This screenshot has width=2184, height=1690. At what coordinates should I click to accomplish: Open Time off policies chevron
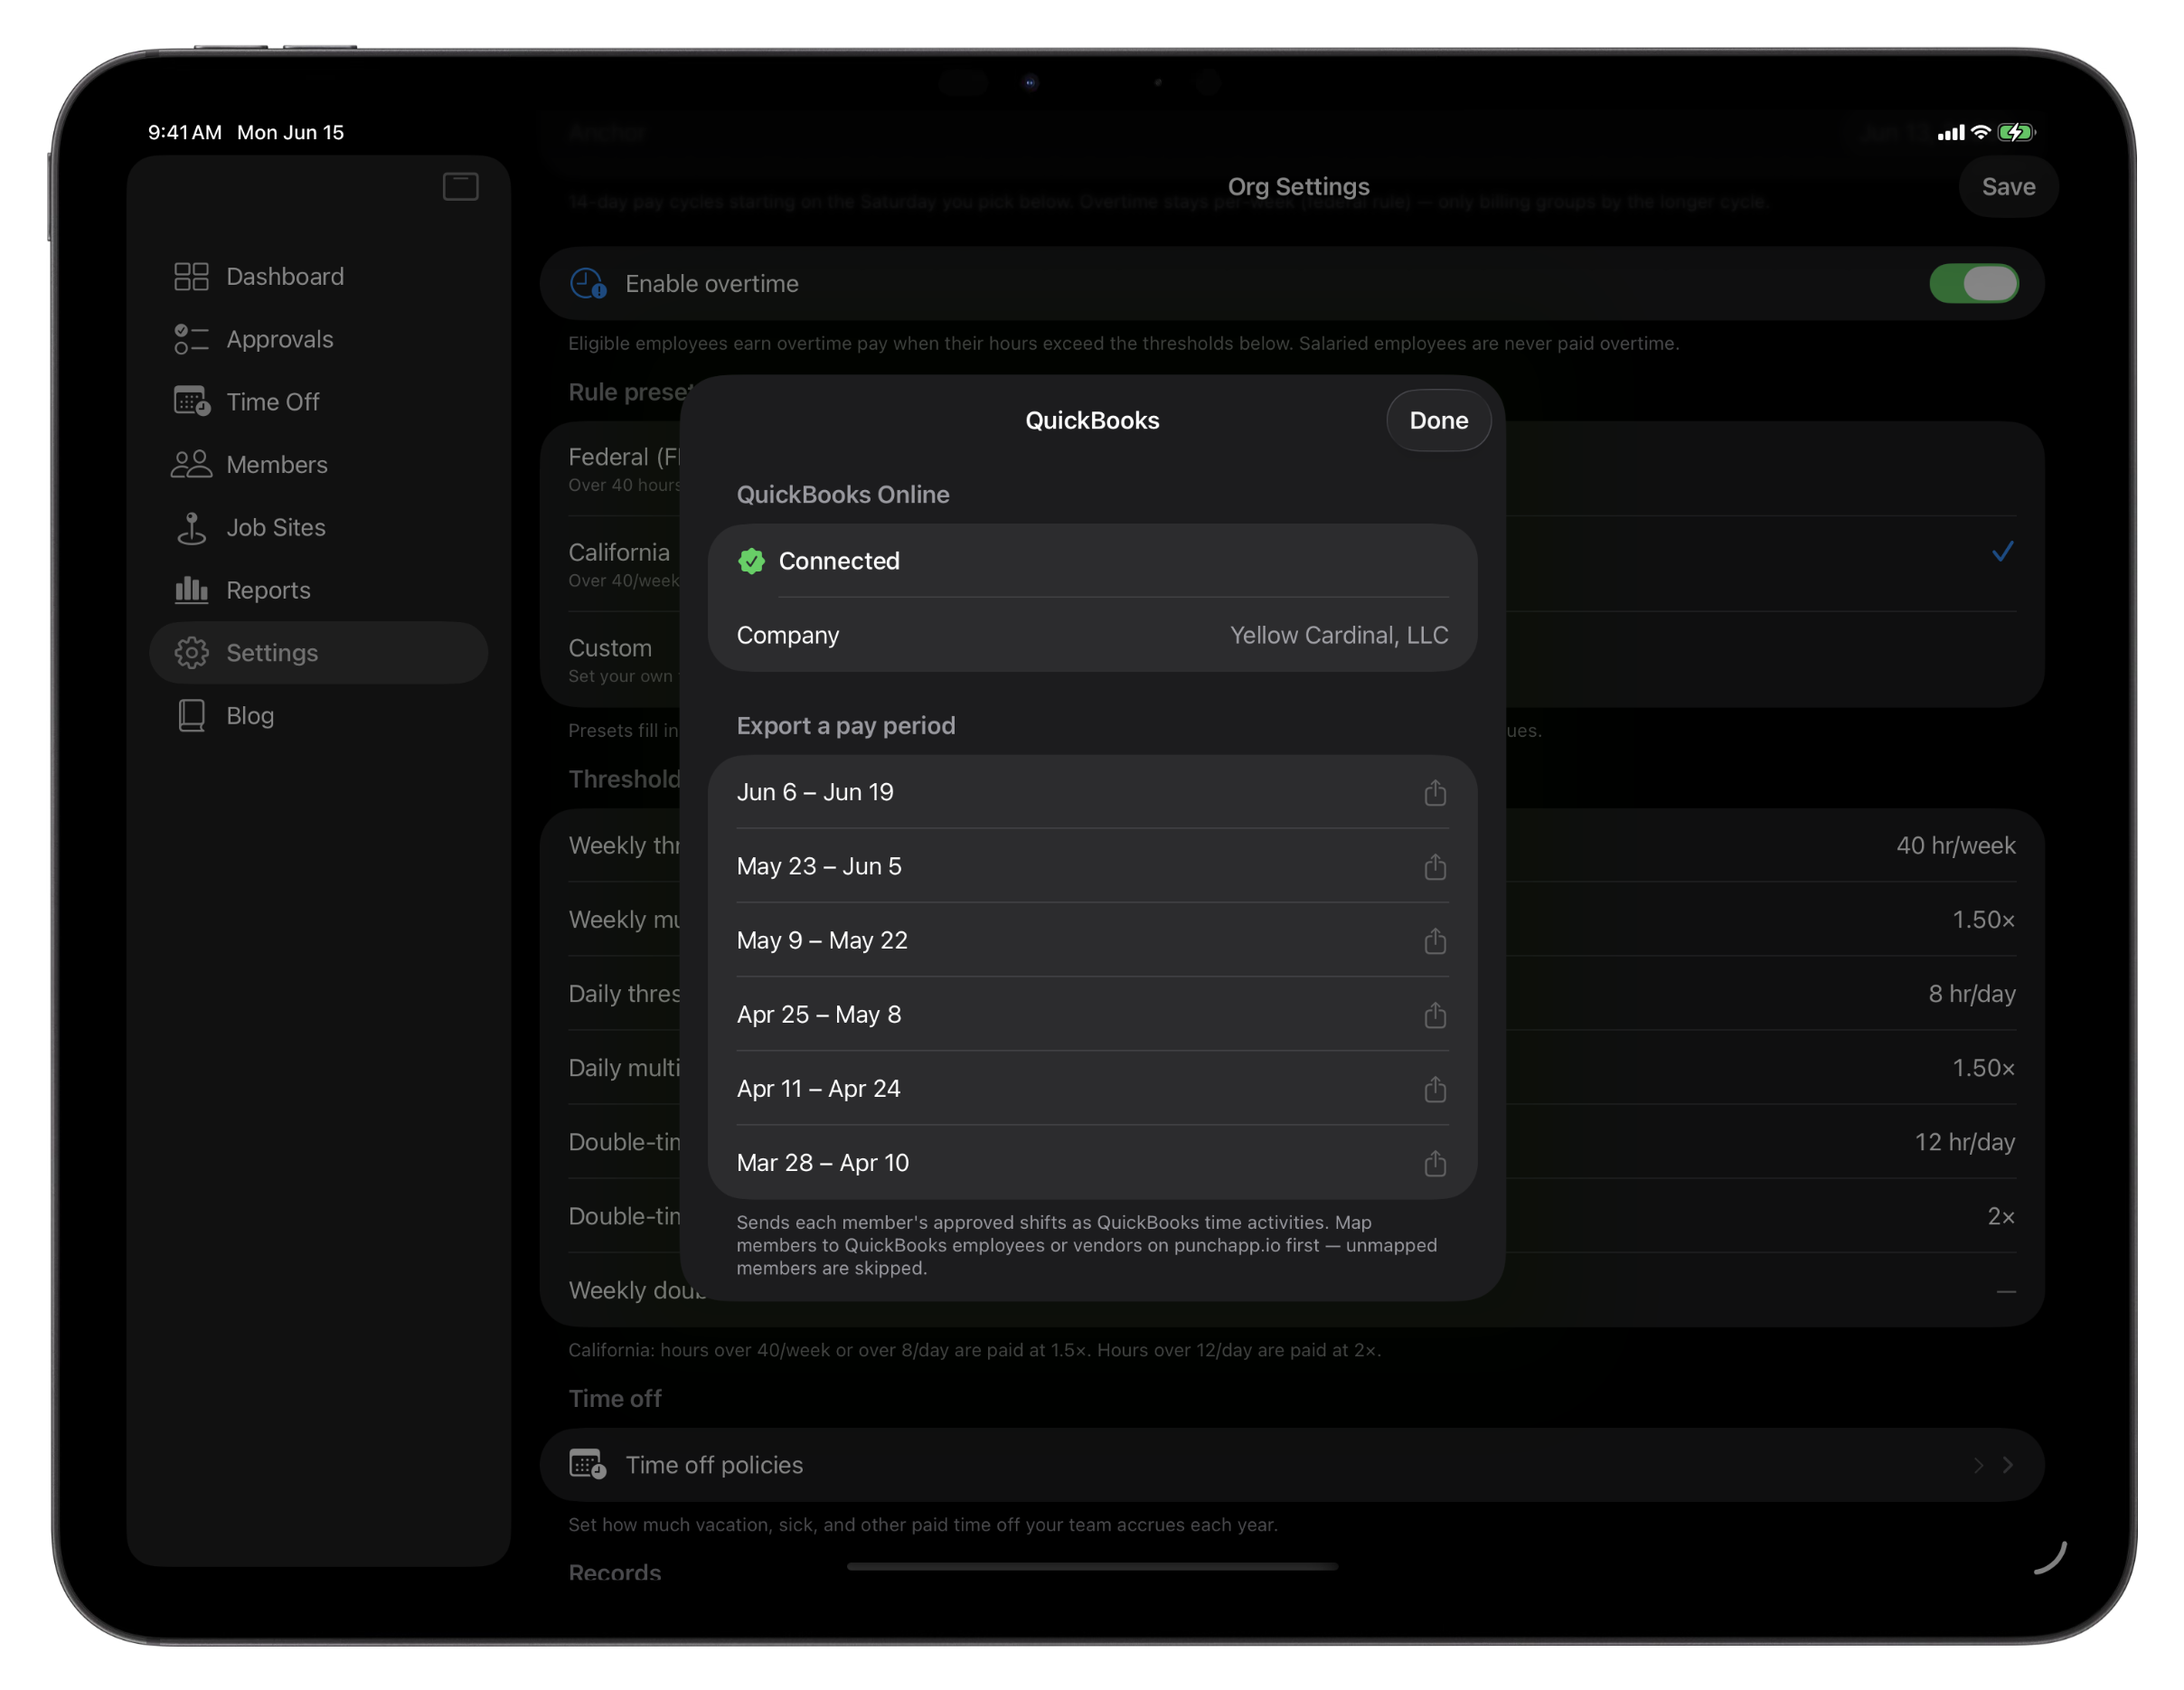point(2007,1465)
